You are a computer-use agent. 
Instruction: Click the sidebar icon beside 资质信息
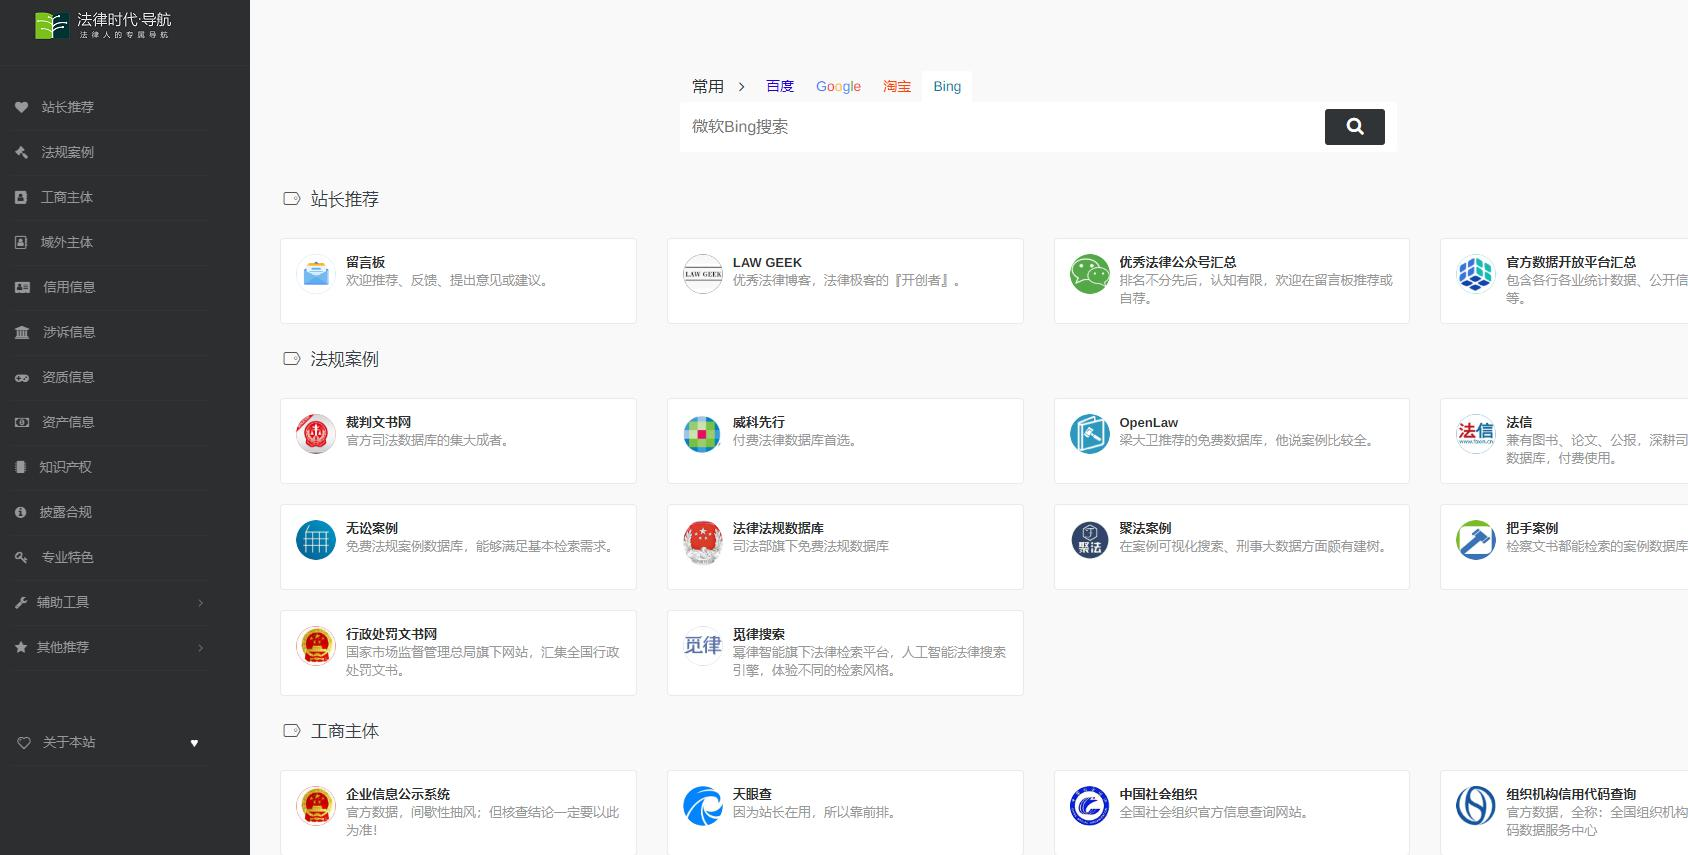pos(22,377)
